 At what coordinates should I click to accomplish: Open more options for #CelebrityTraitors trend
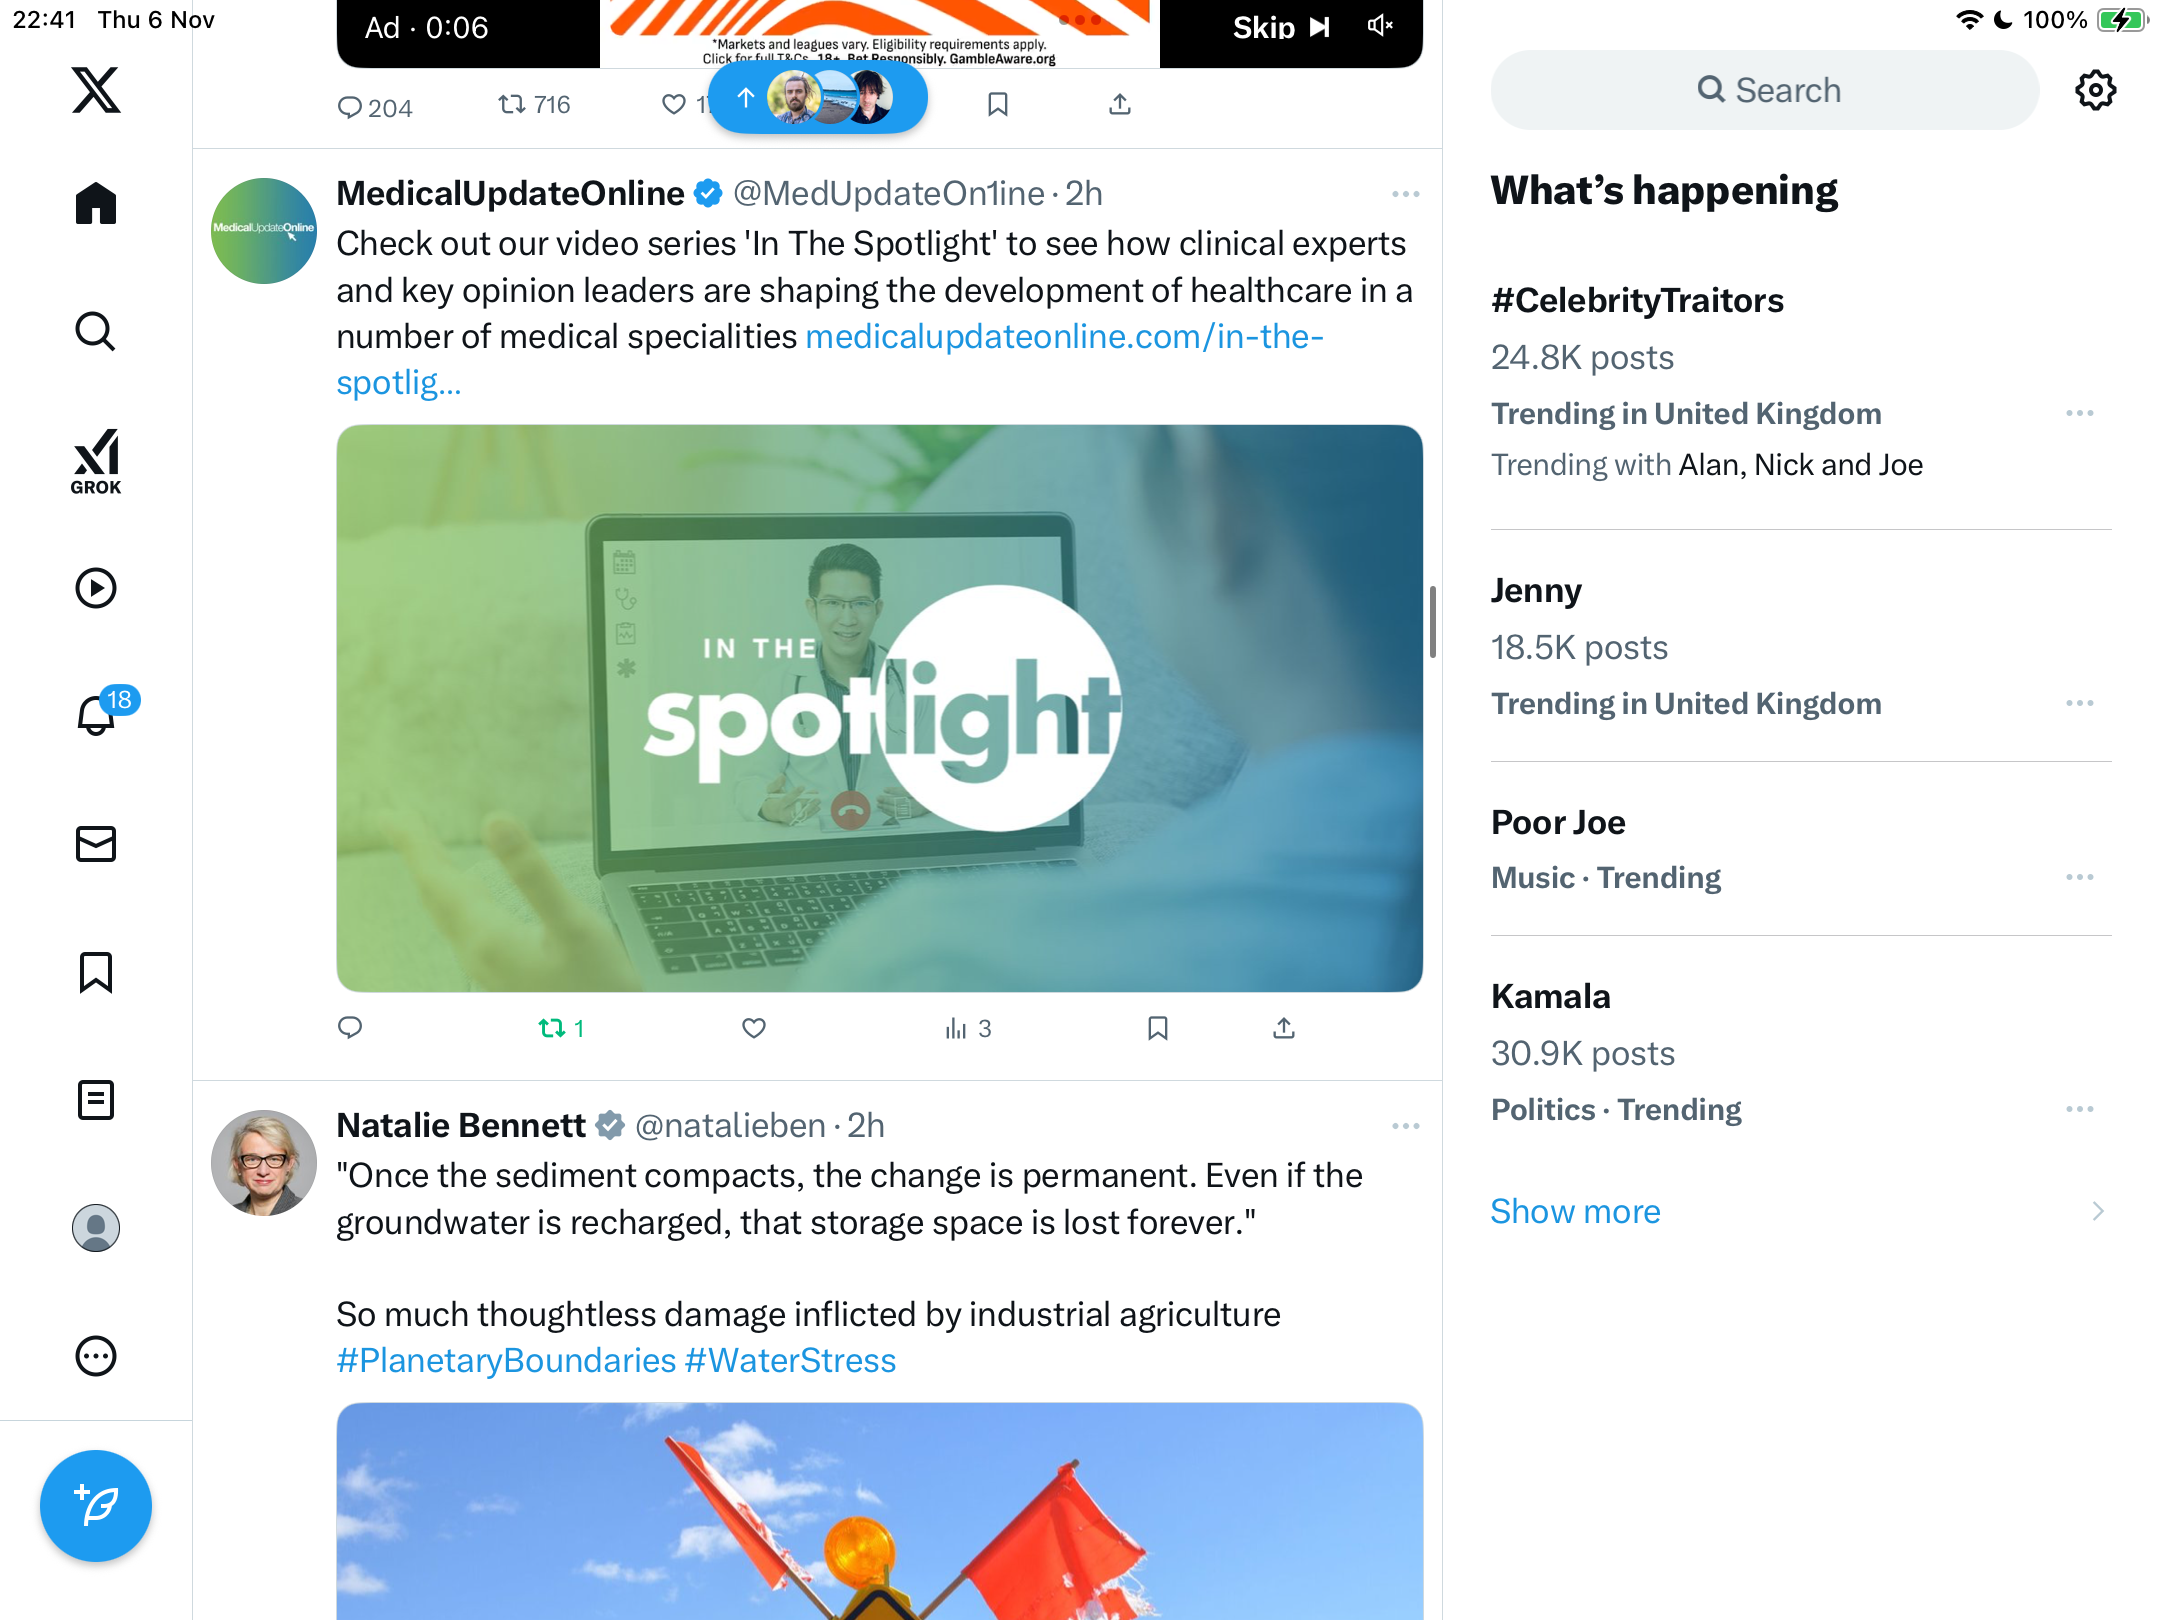(2080, 413)
